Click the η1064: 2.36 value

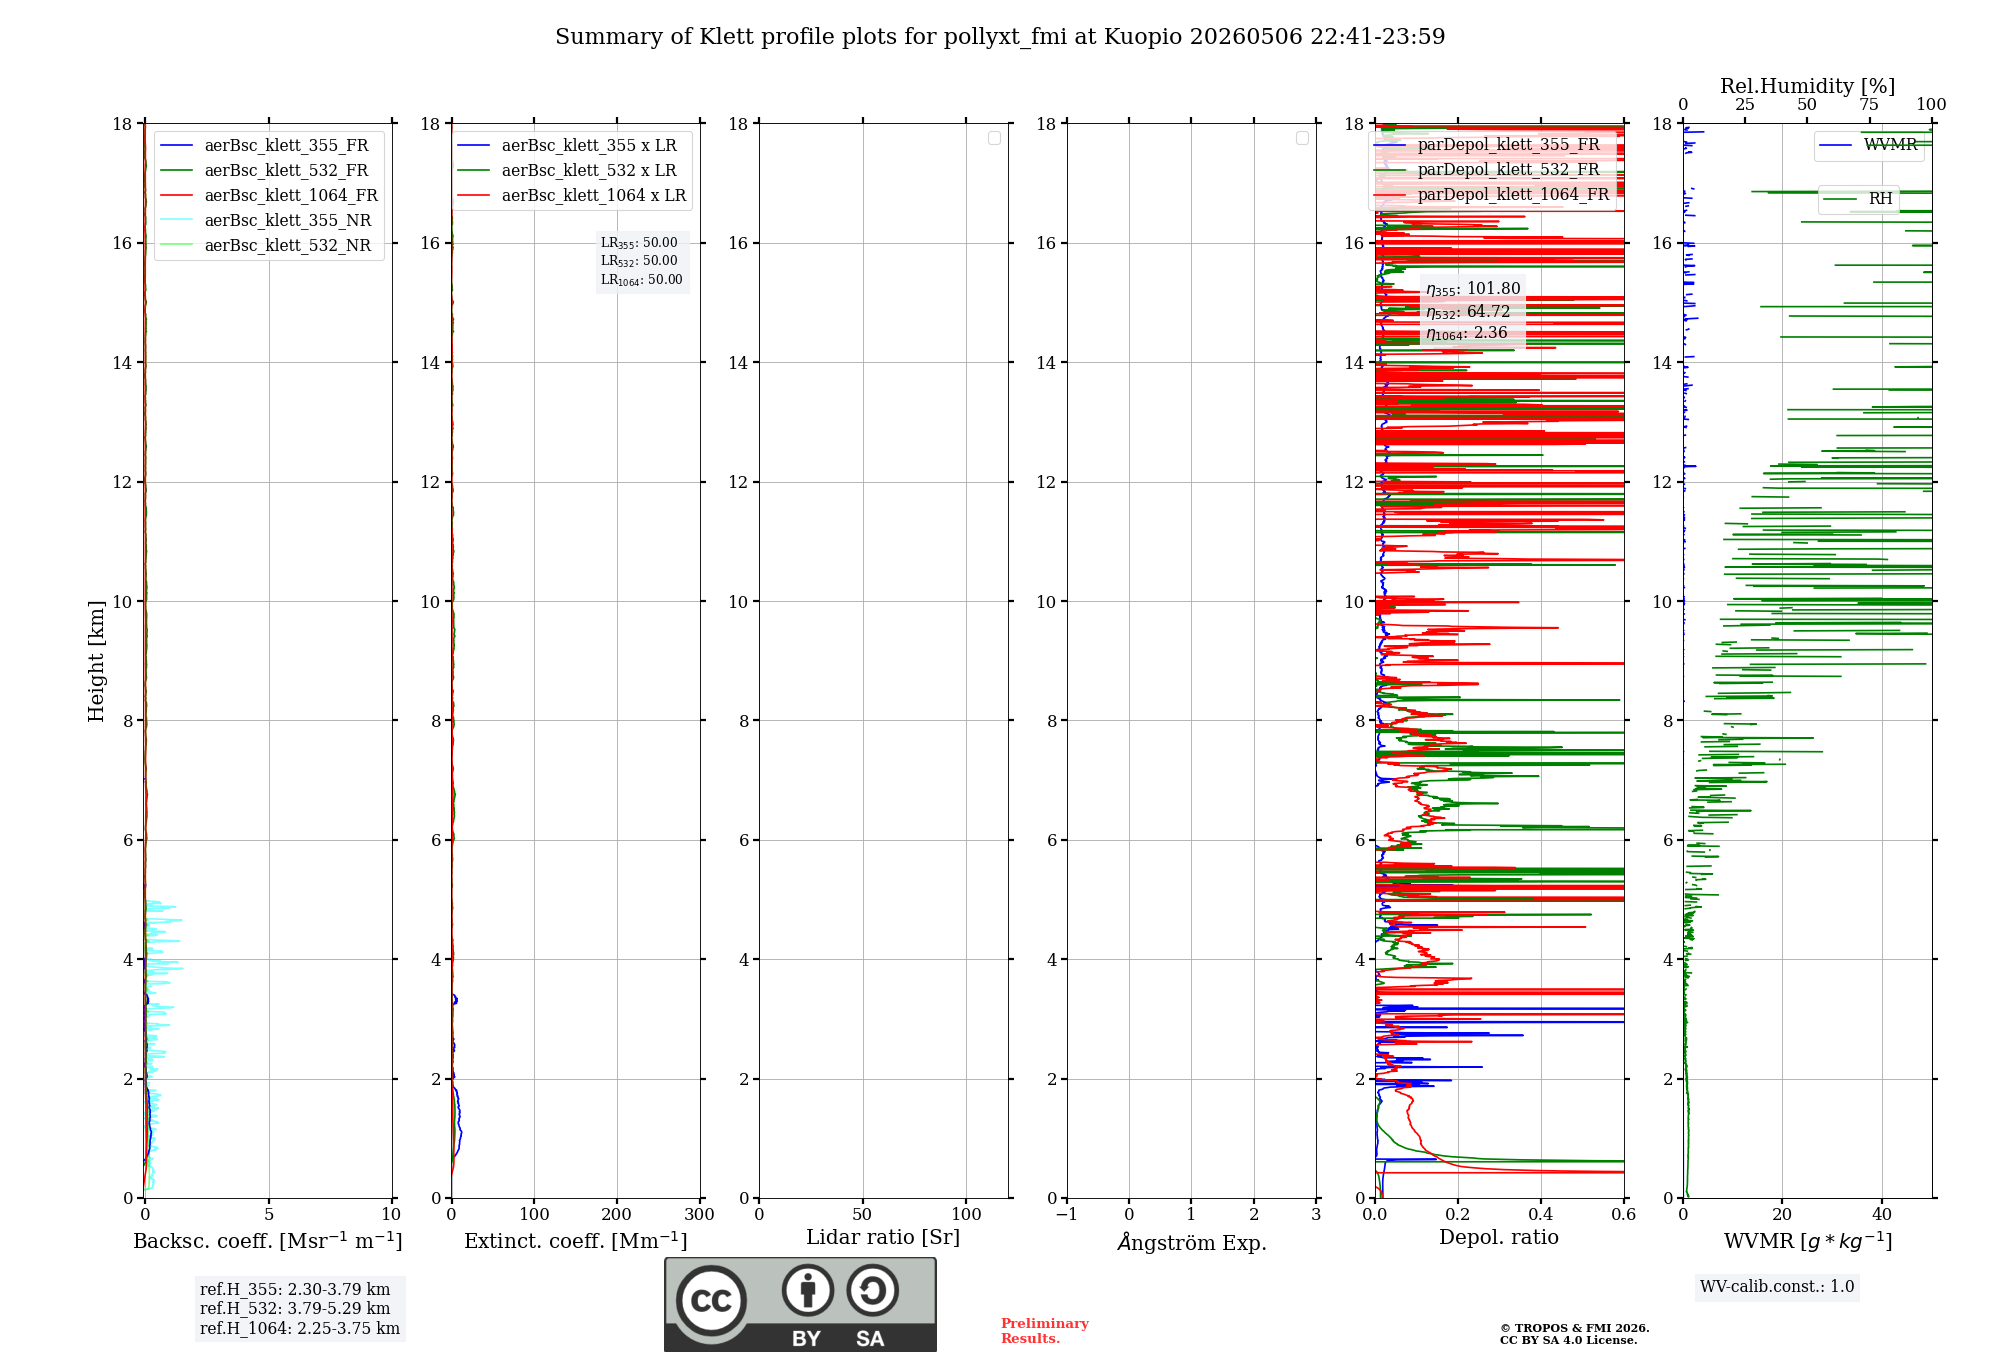point(1467,333)
